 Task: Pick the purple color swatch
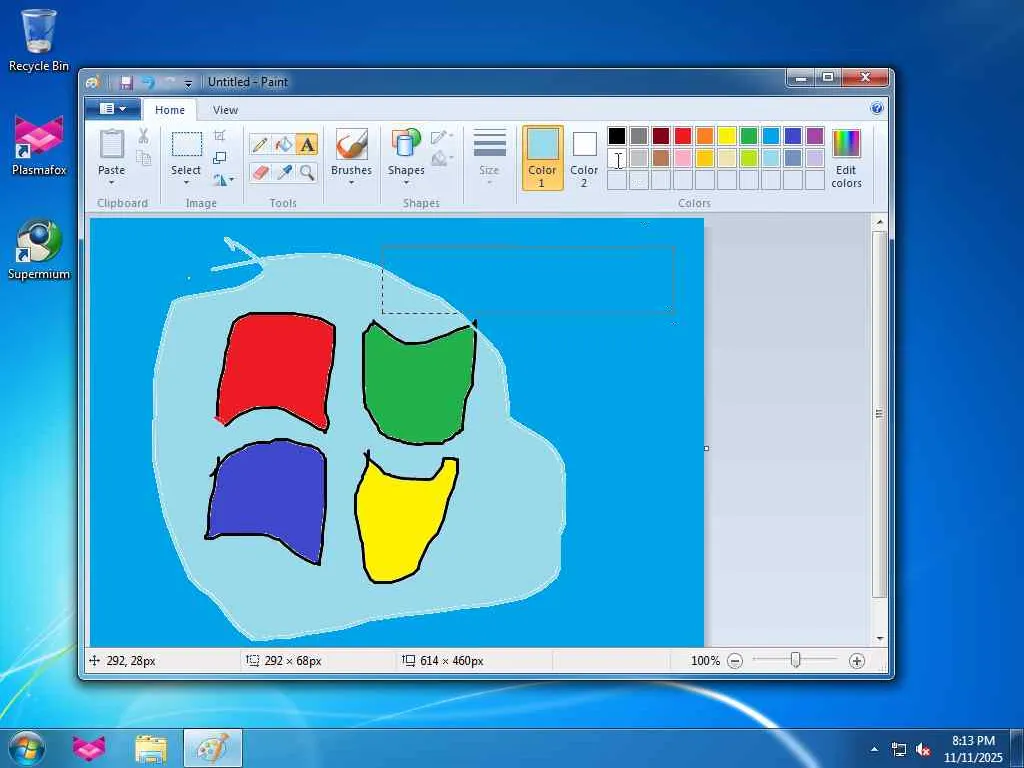pyautogui.click(x=815, y=135)
